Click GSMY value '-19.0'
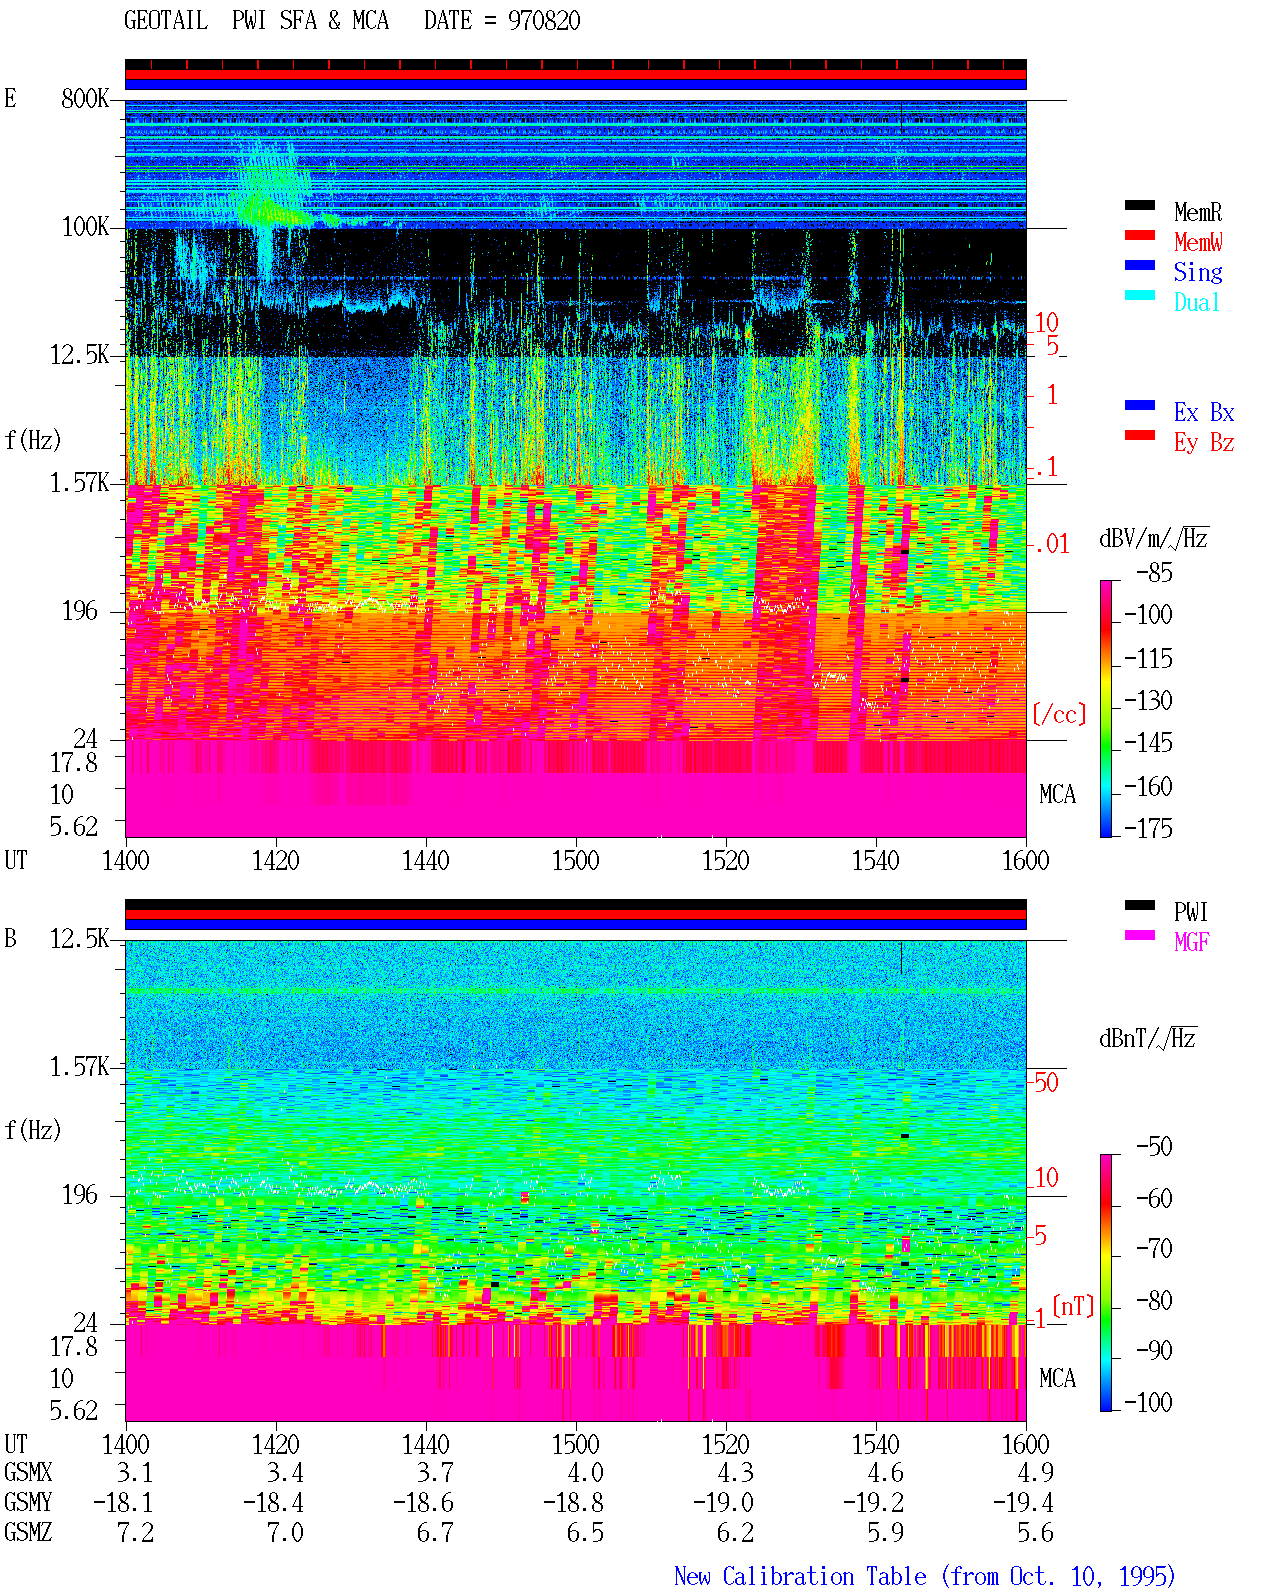 pyautogui.click(x=723, y=1503)
